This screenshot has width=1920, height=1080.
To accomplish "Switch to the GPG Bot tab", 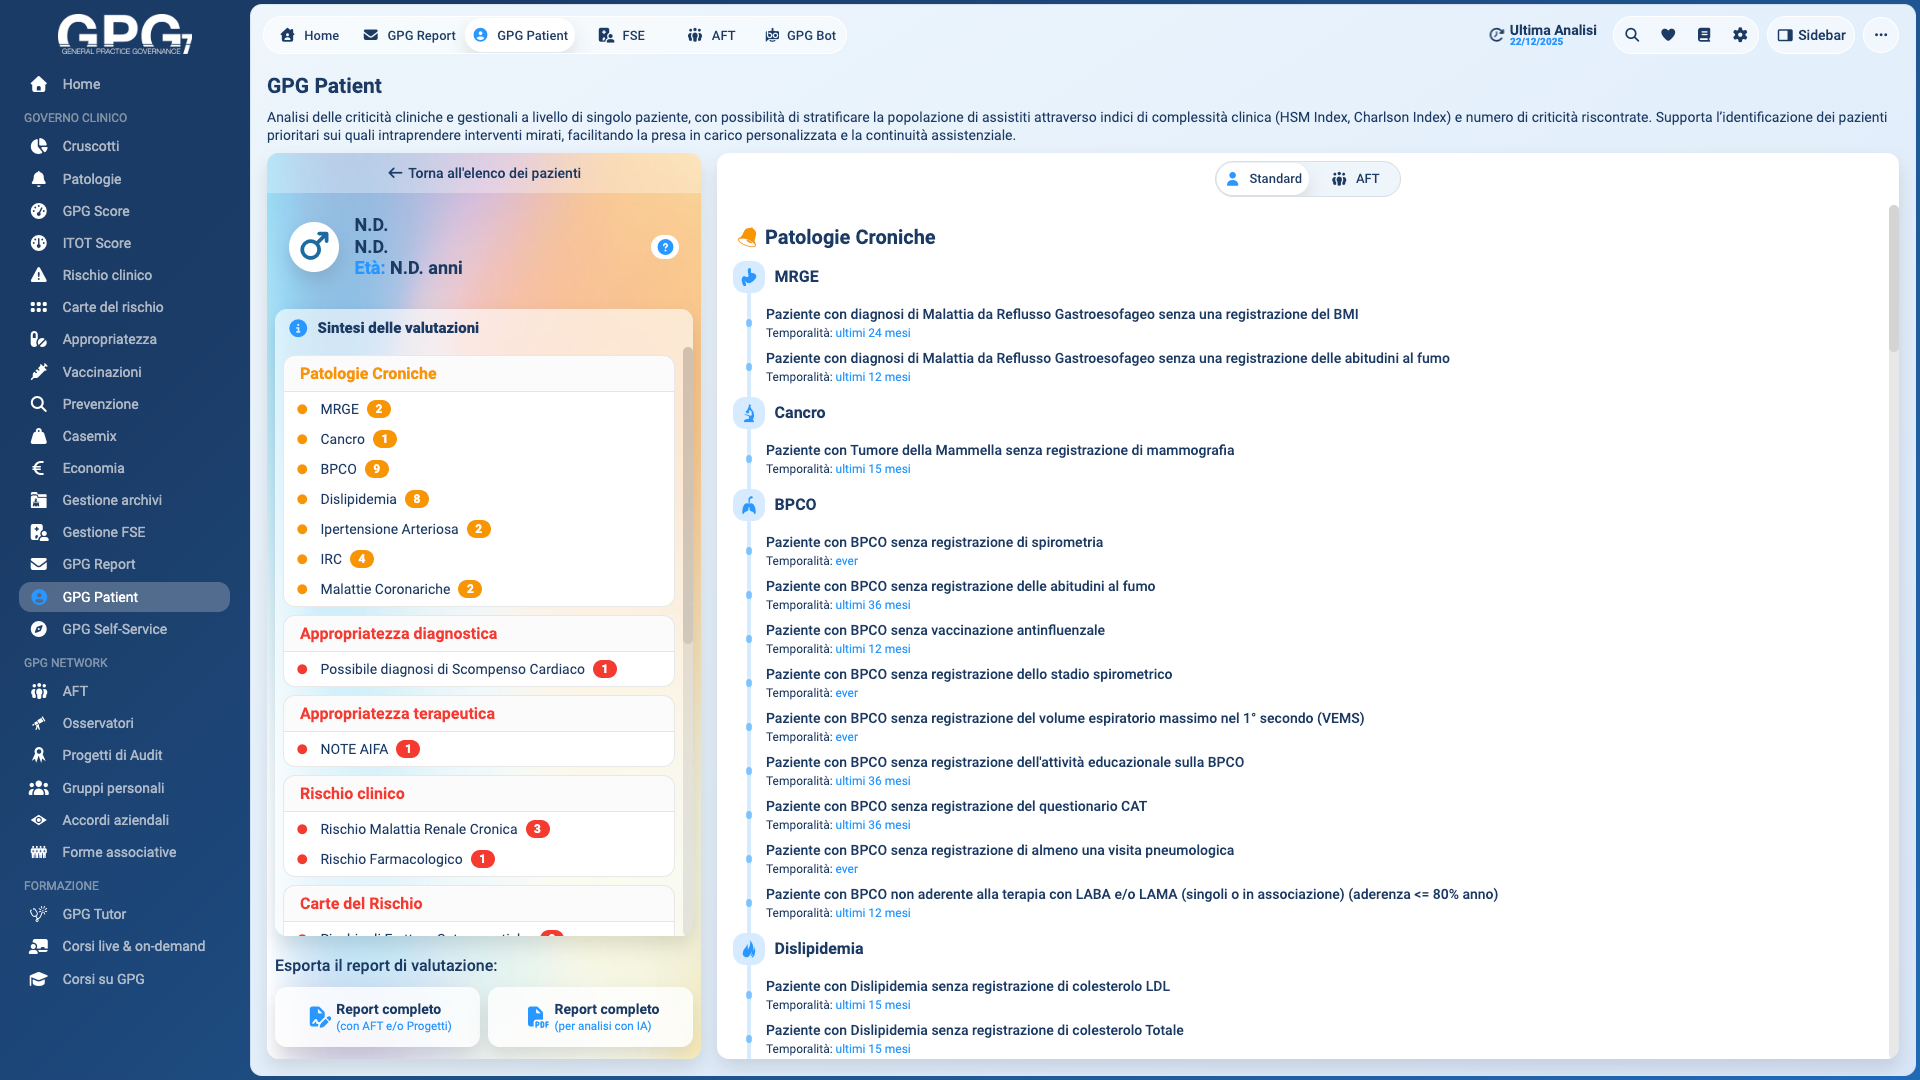I will (800, 35).
